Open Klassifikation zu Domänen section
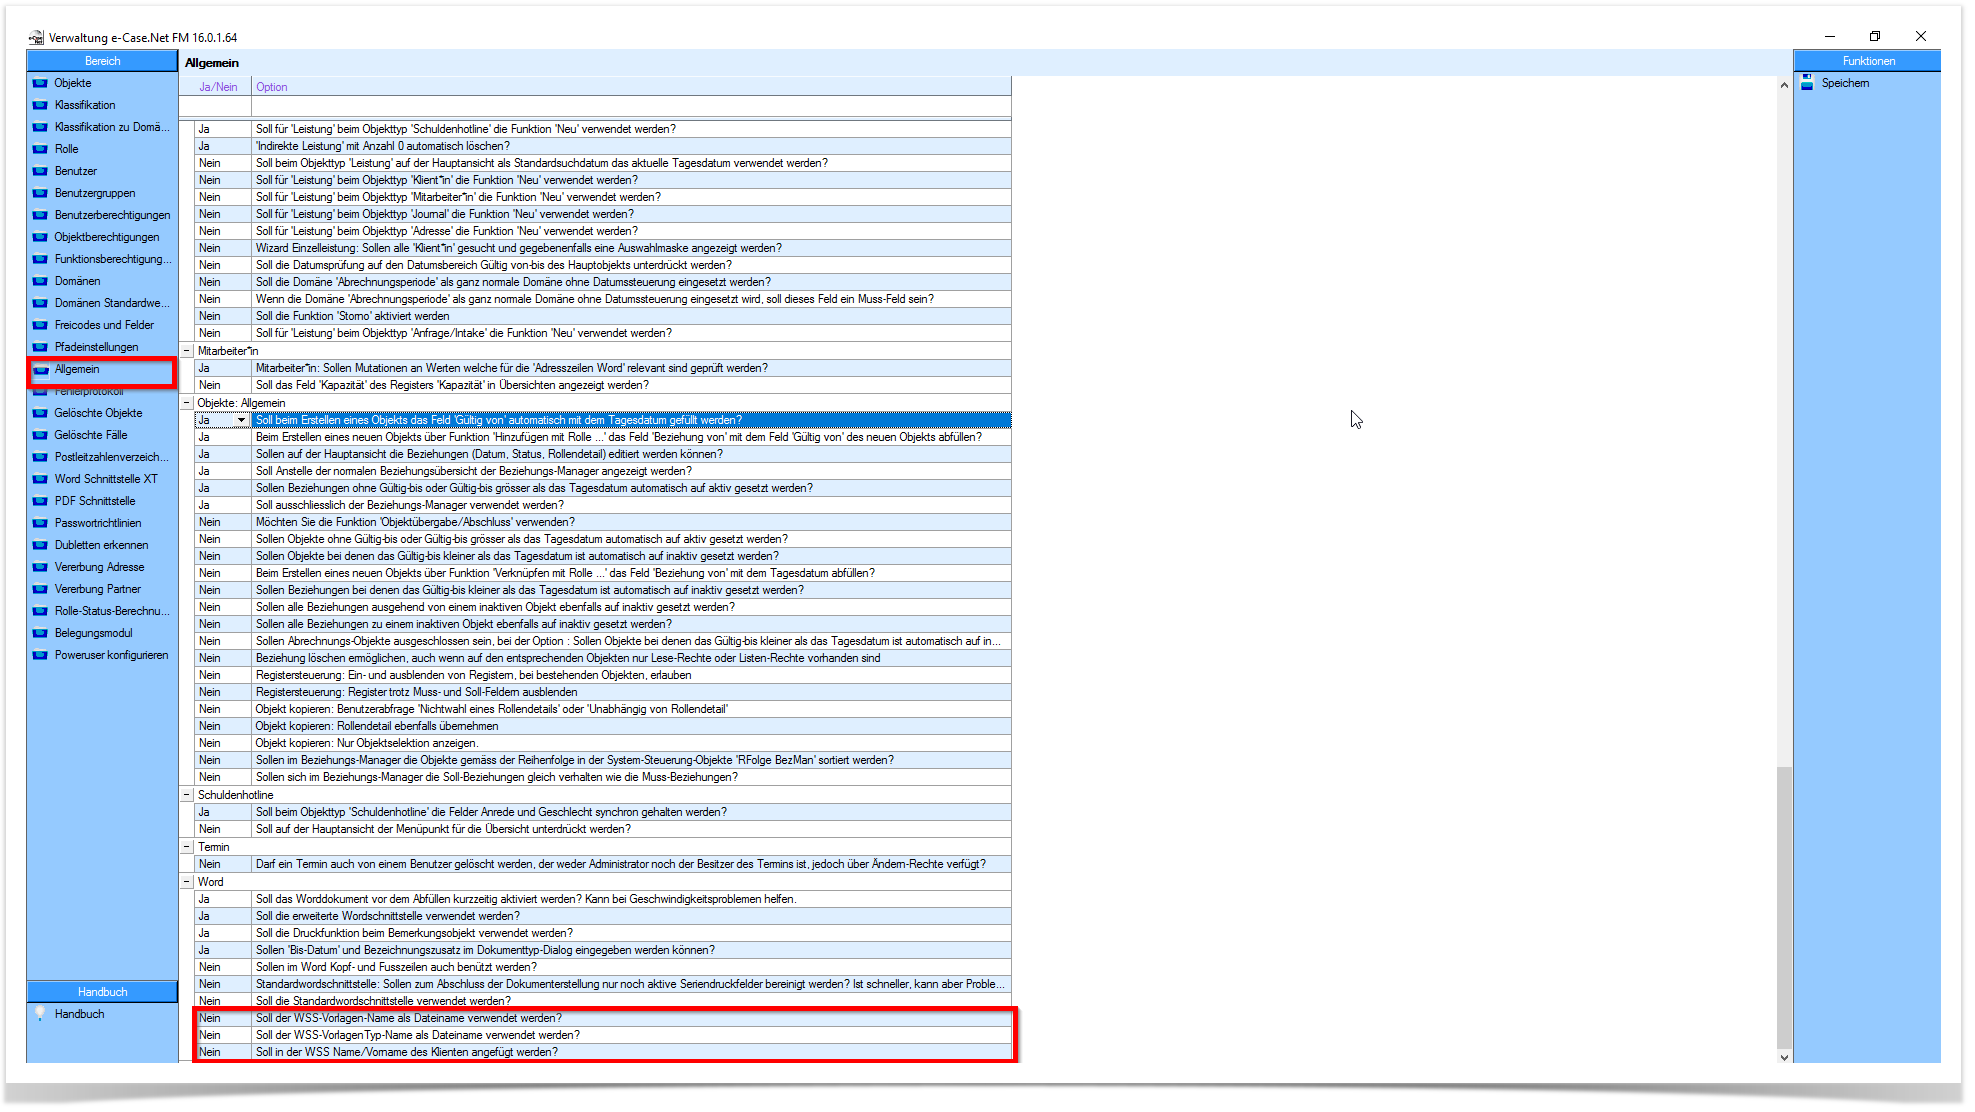1975x1112 pixels. 112,127
